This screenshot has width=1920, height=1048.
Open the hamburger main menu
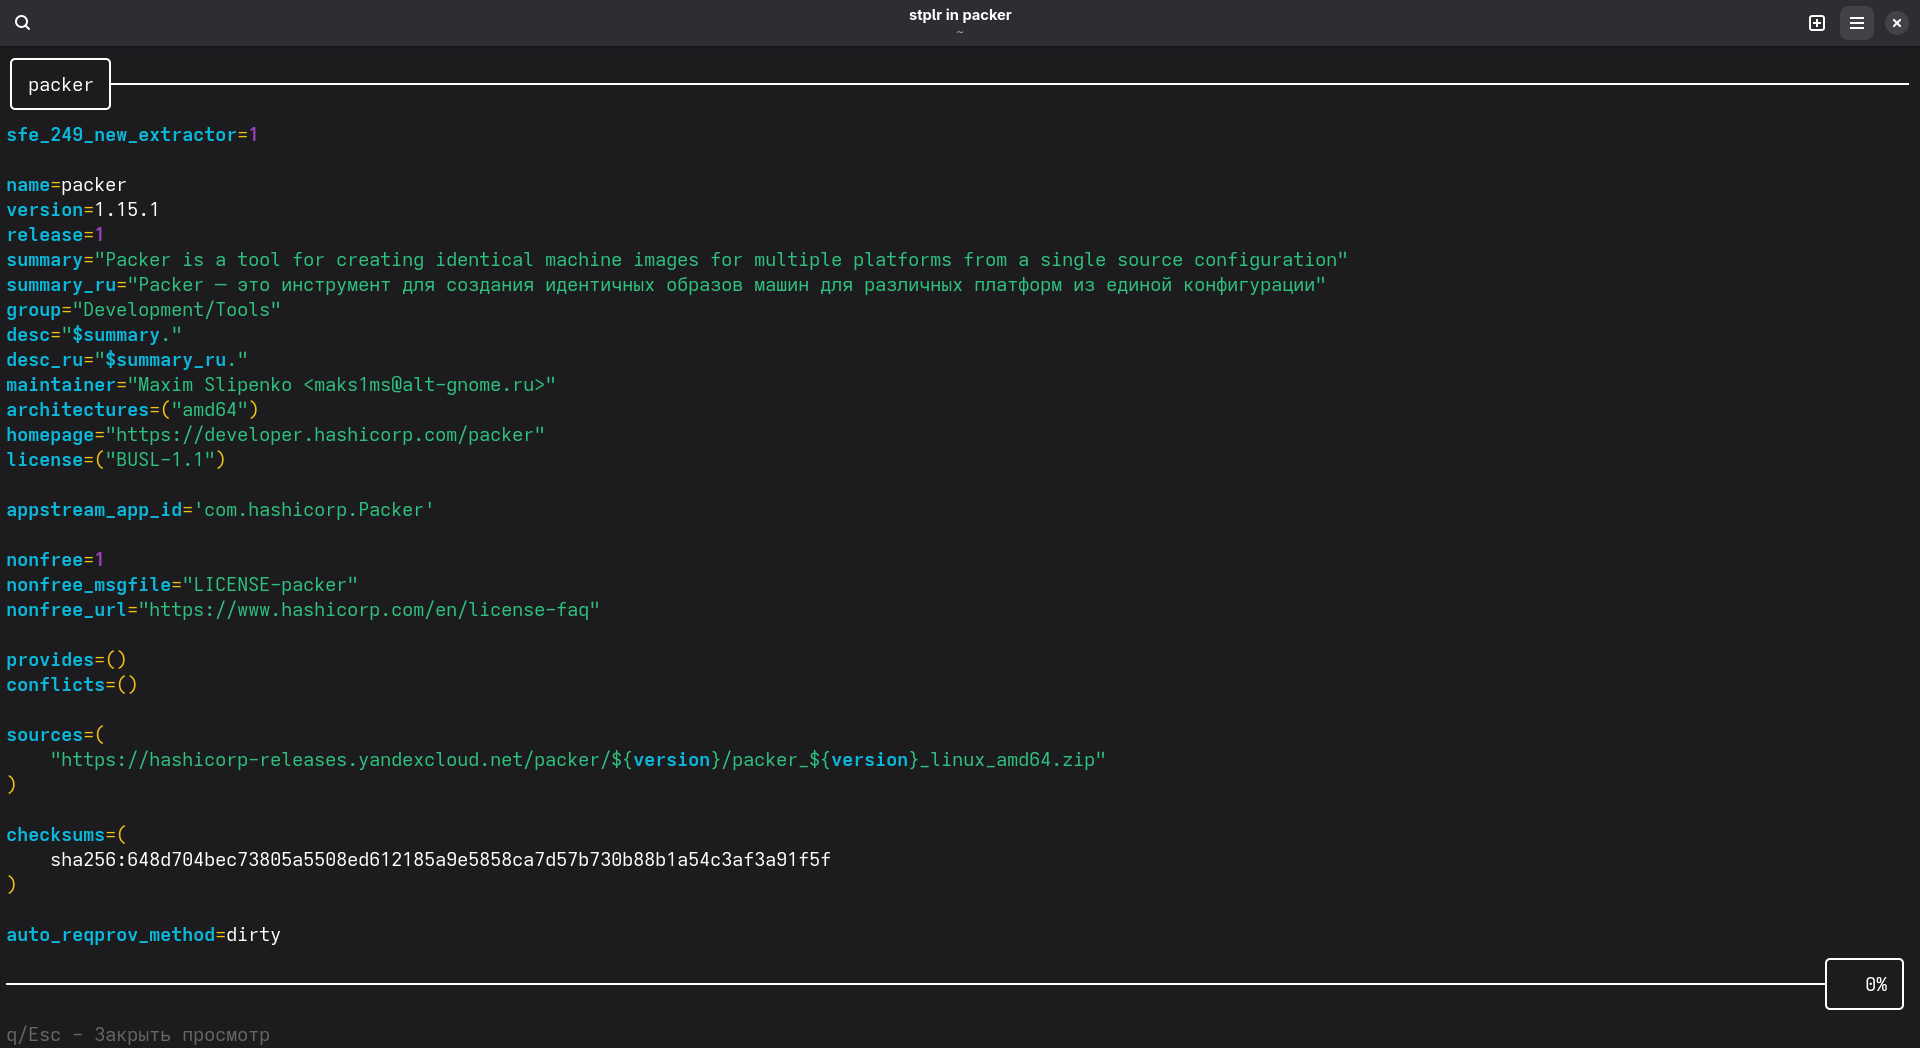(1857, 22)
